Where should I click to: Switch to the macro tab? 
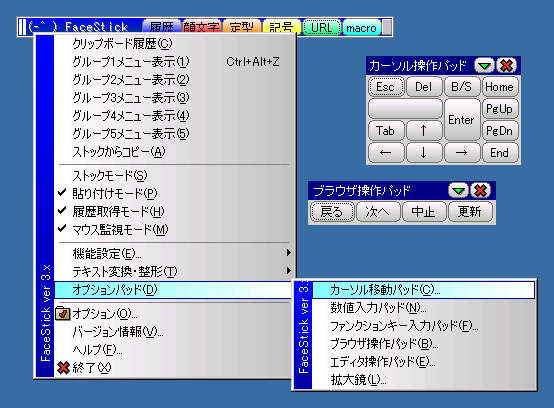(x=361, y=27)
